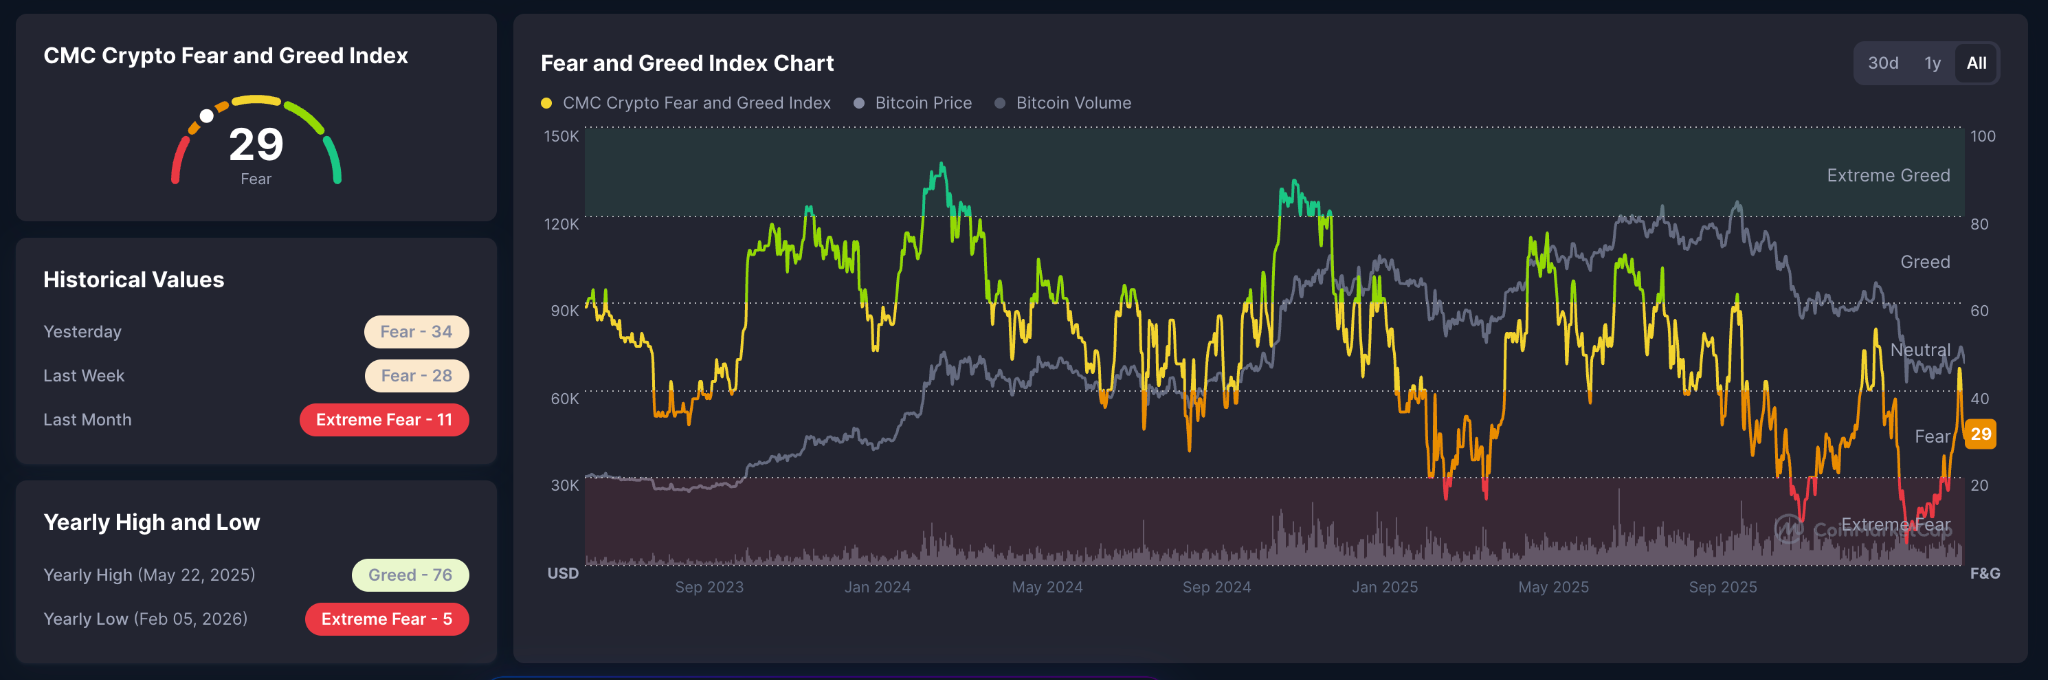
Task: Switch chart to 1y range
Action: [x=1932, y=63]
